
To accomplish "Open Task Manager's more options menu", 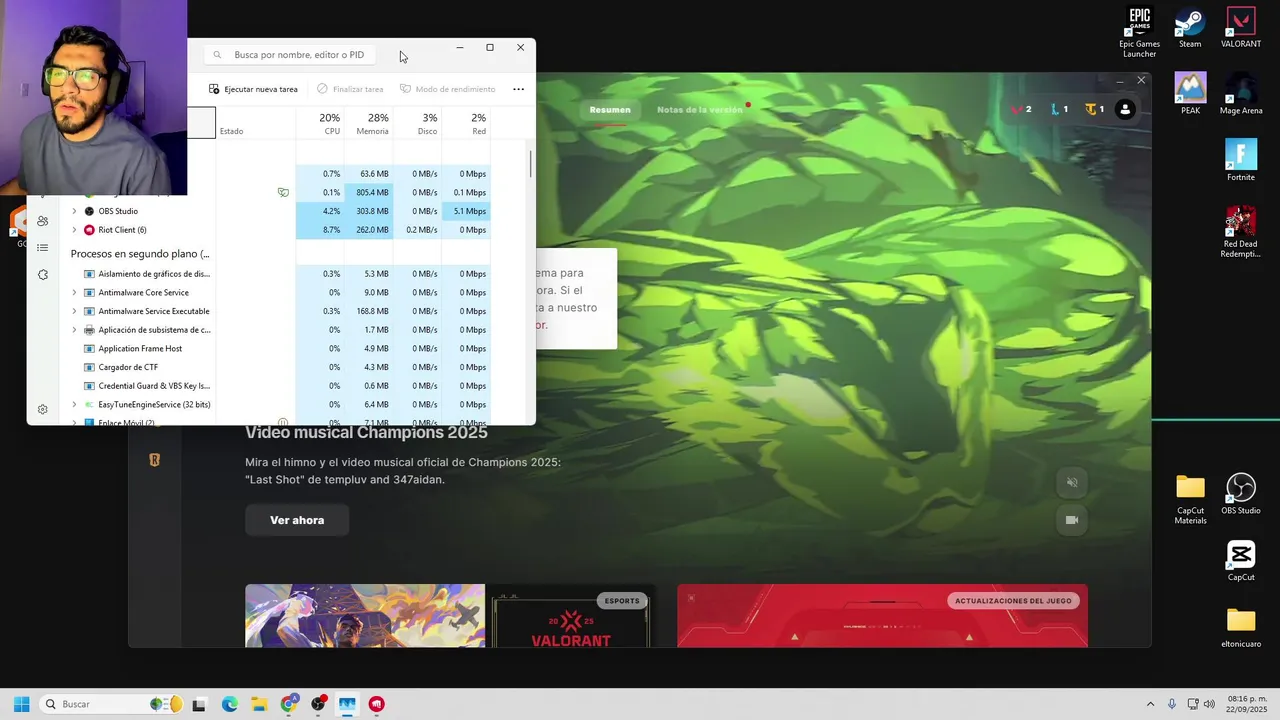I will point(518,89).
